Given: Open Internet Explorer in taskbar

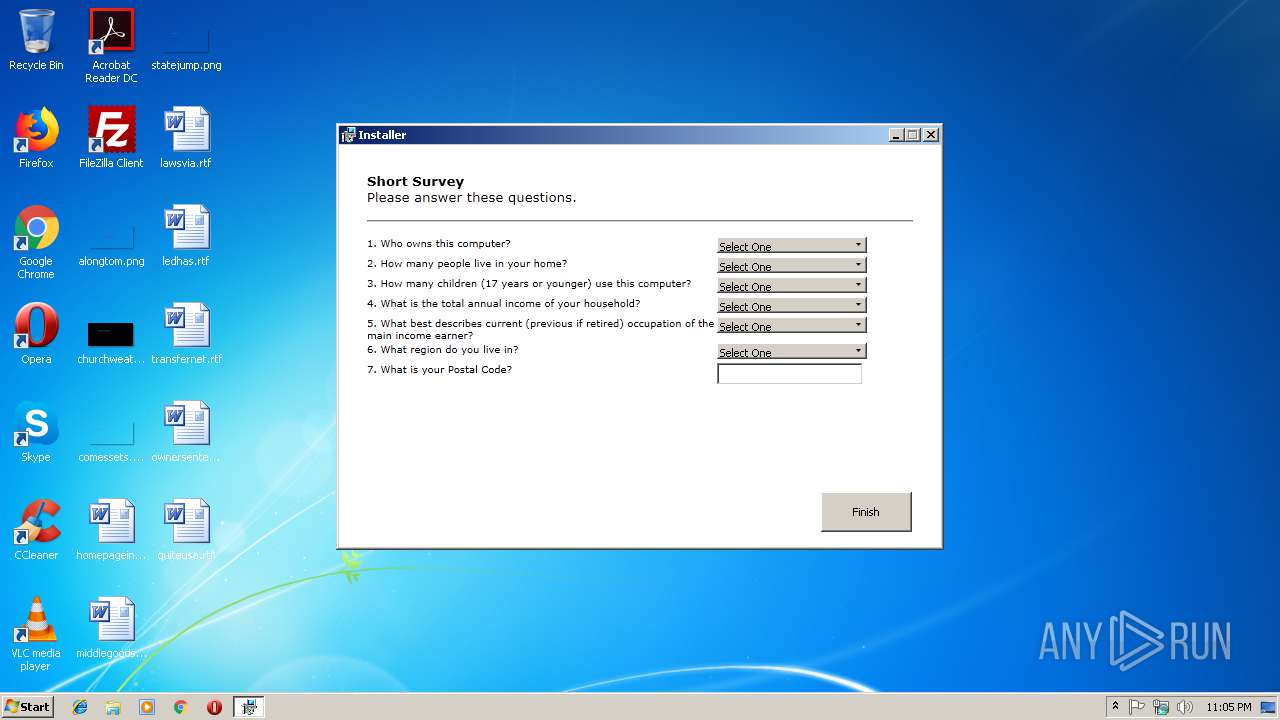Looking at the screenshot, I should click(80, 707).
